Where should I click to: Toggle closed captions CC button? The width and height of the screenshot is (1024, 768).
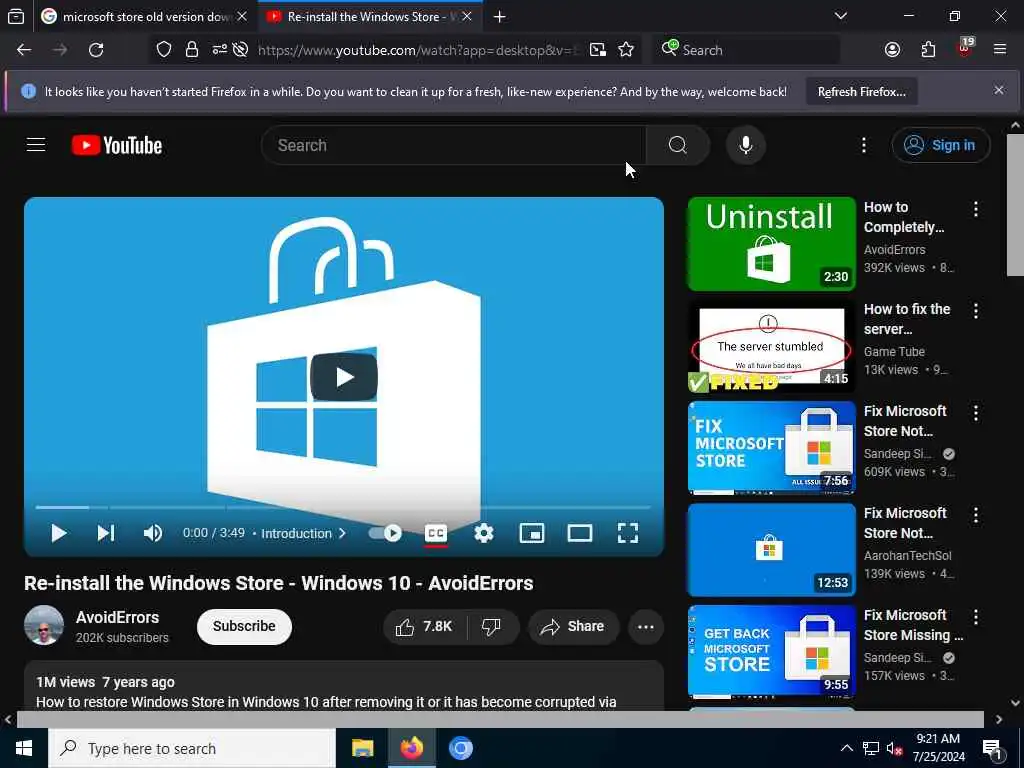click(436, 534)
